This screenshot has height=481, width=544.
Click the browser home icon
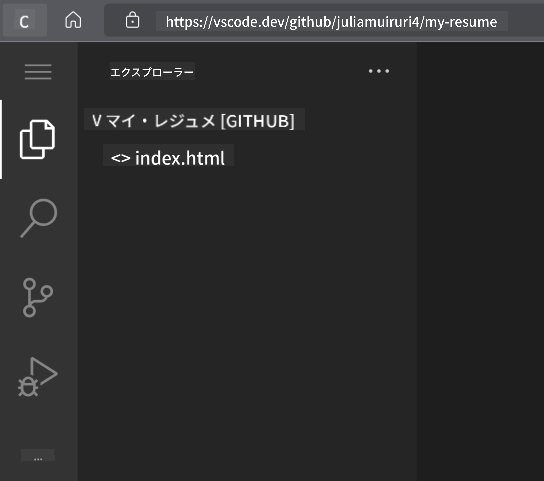pyautogui.click(x=73, y=20)
